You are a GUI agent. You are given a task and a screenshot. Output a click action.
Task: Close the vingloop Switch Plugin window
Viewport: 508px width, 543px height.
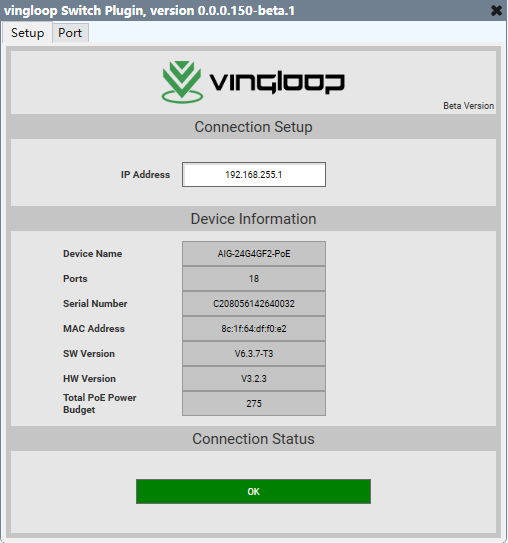(496, 10)
